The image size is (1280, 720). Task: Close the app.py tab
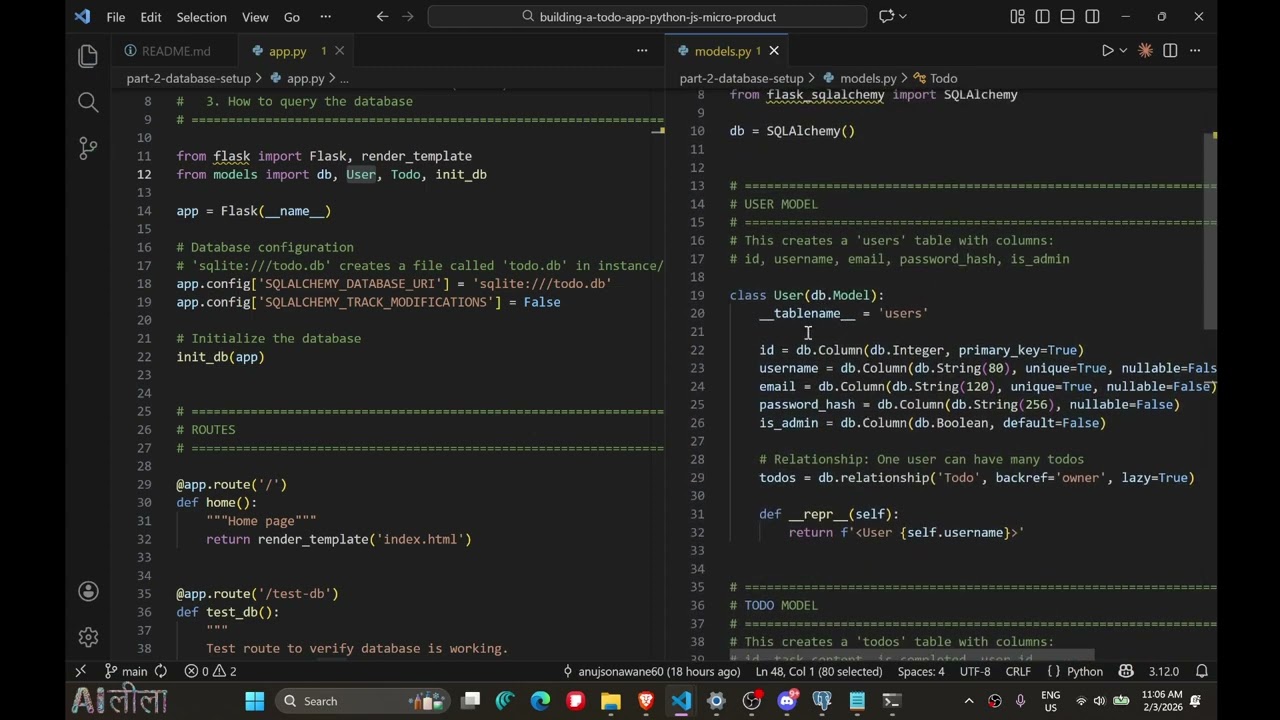click(x=339, y=51)
